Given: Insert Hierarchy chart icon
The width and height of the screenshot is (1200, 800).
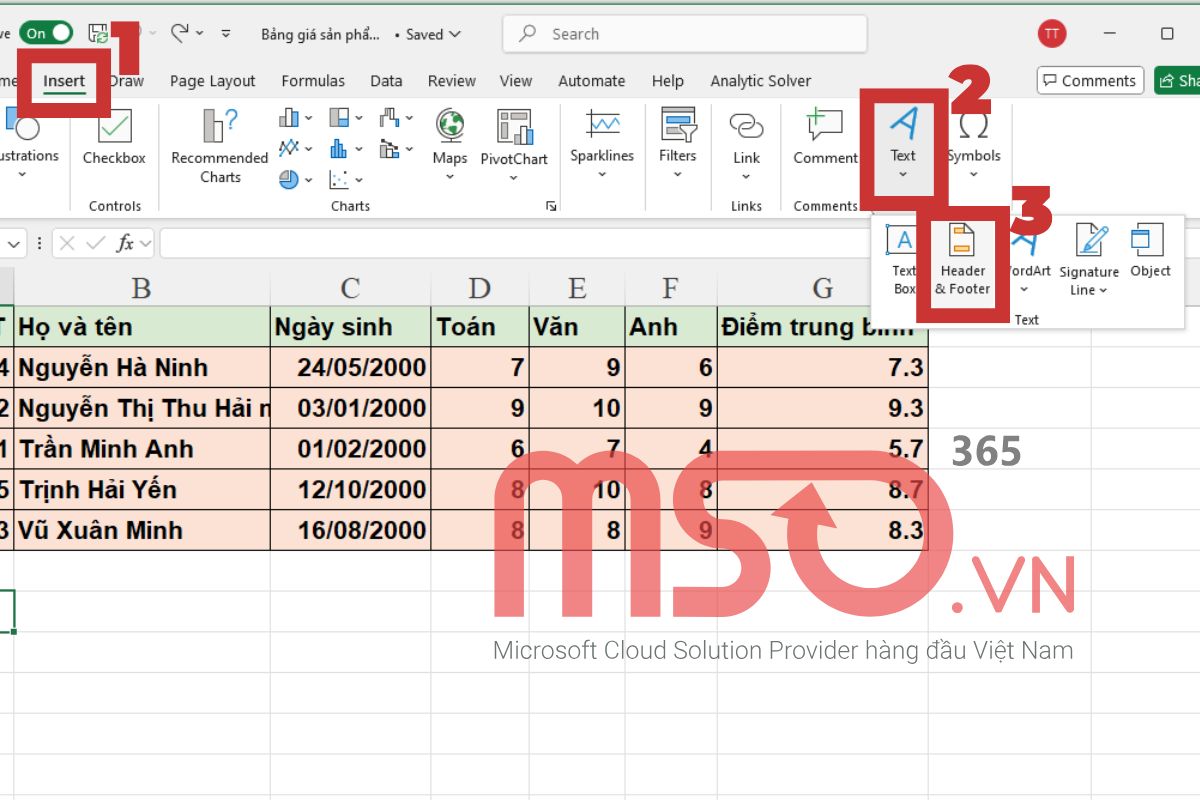Looking at the screenshot, I should [x=345, y=118].
